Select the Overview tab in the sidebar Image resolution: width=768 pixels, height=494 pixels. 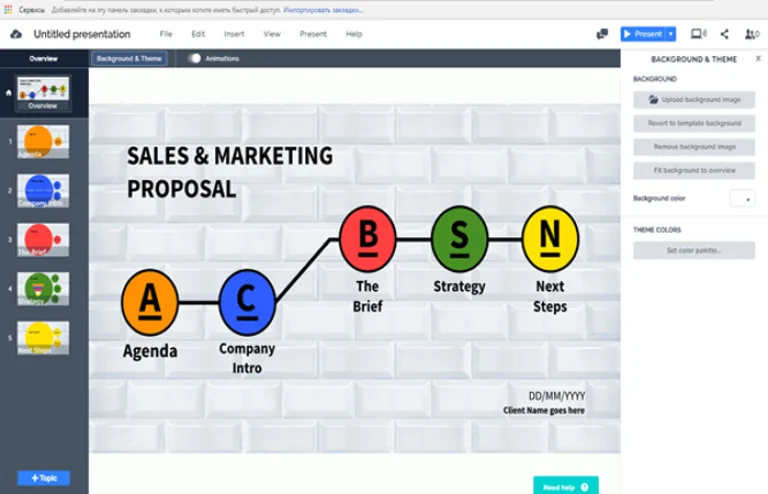(x=44, y=58)
